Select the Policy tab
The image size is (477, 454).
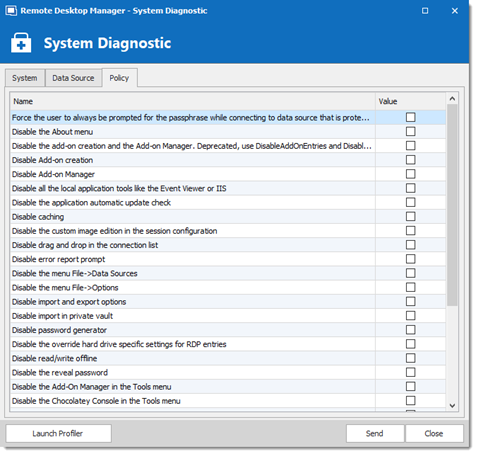(x=119, y=78)
